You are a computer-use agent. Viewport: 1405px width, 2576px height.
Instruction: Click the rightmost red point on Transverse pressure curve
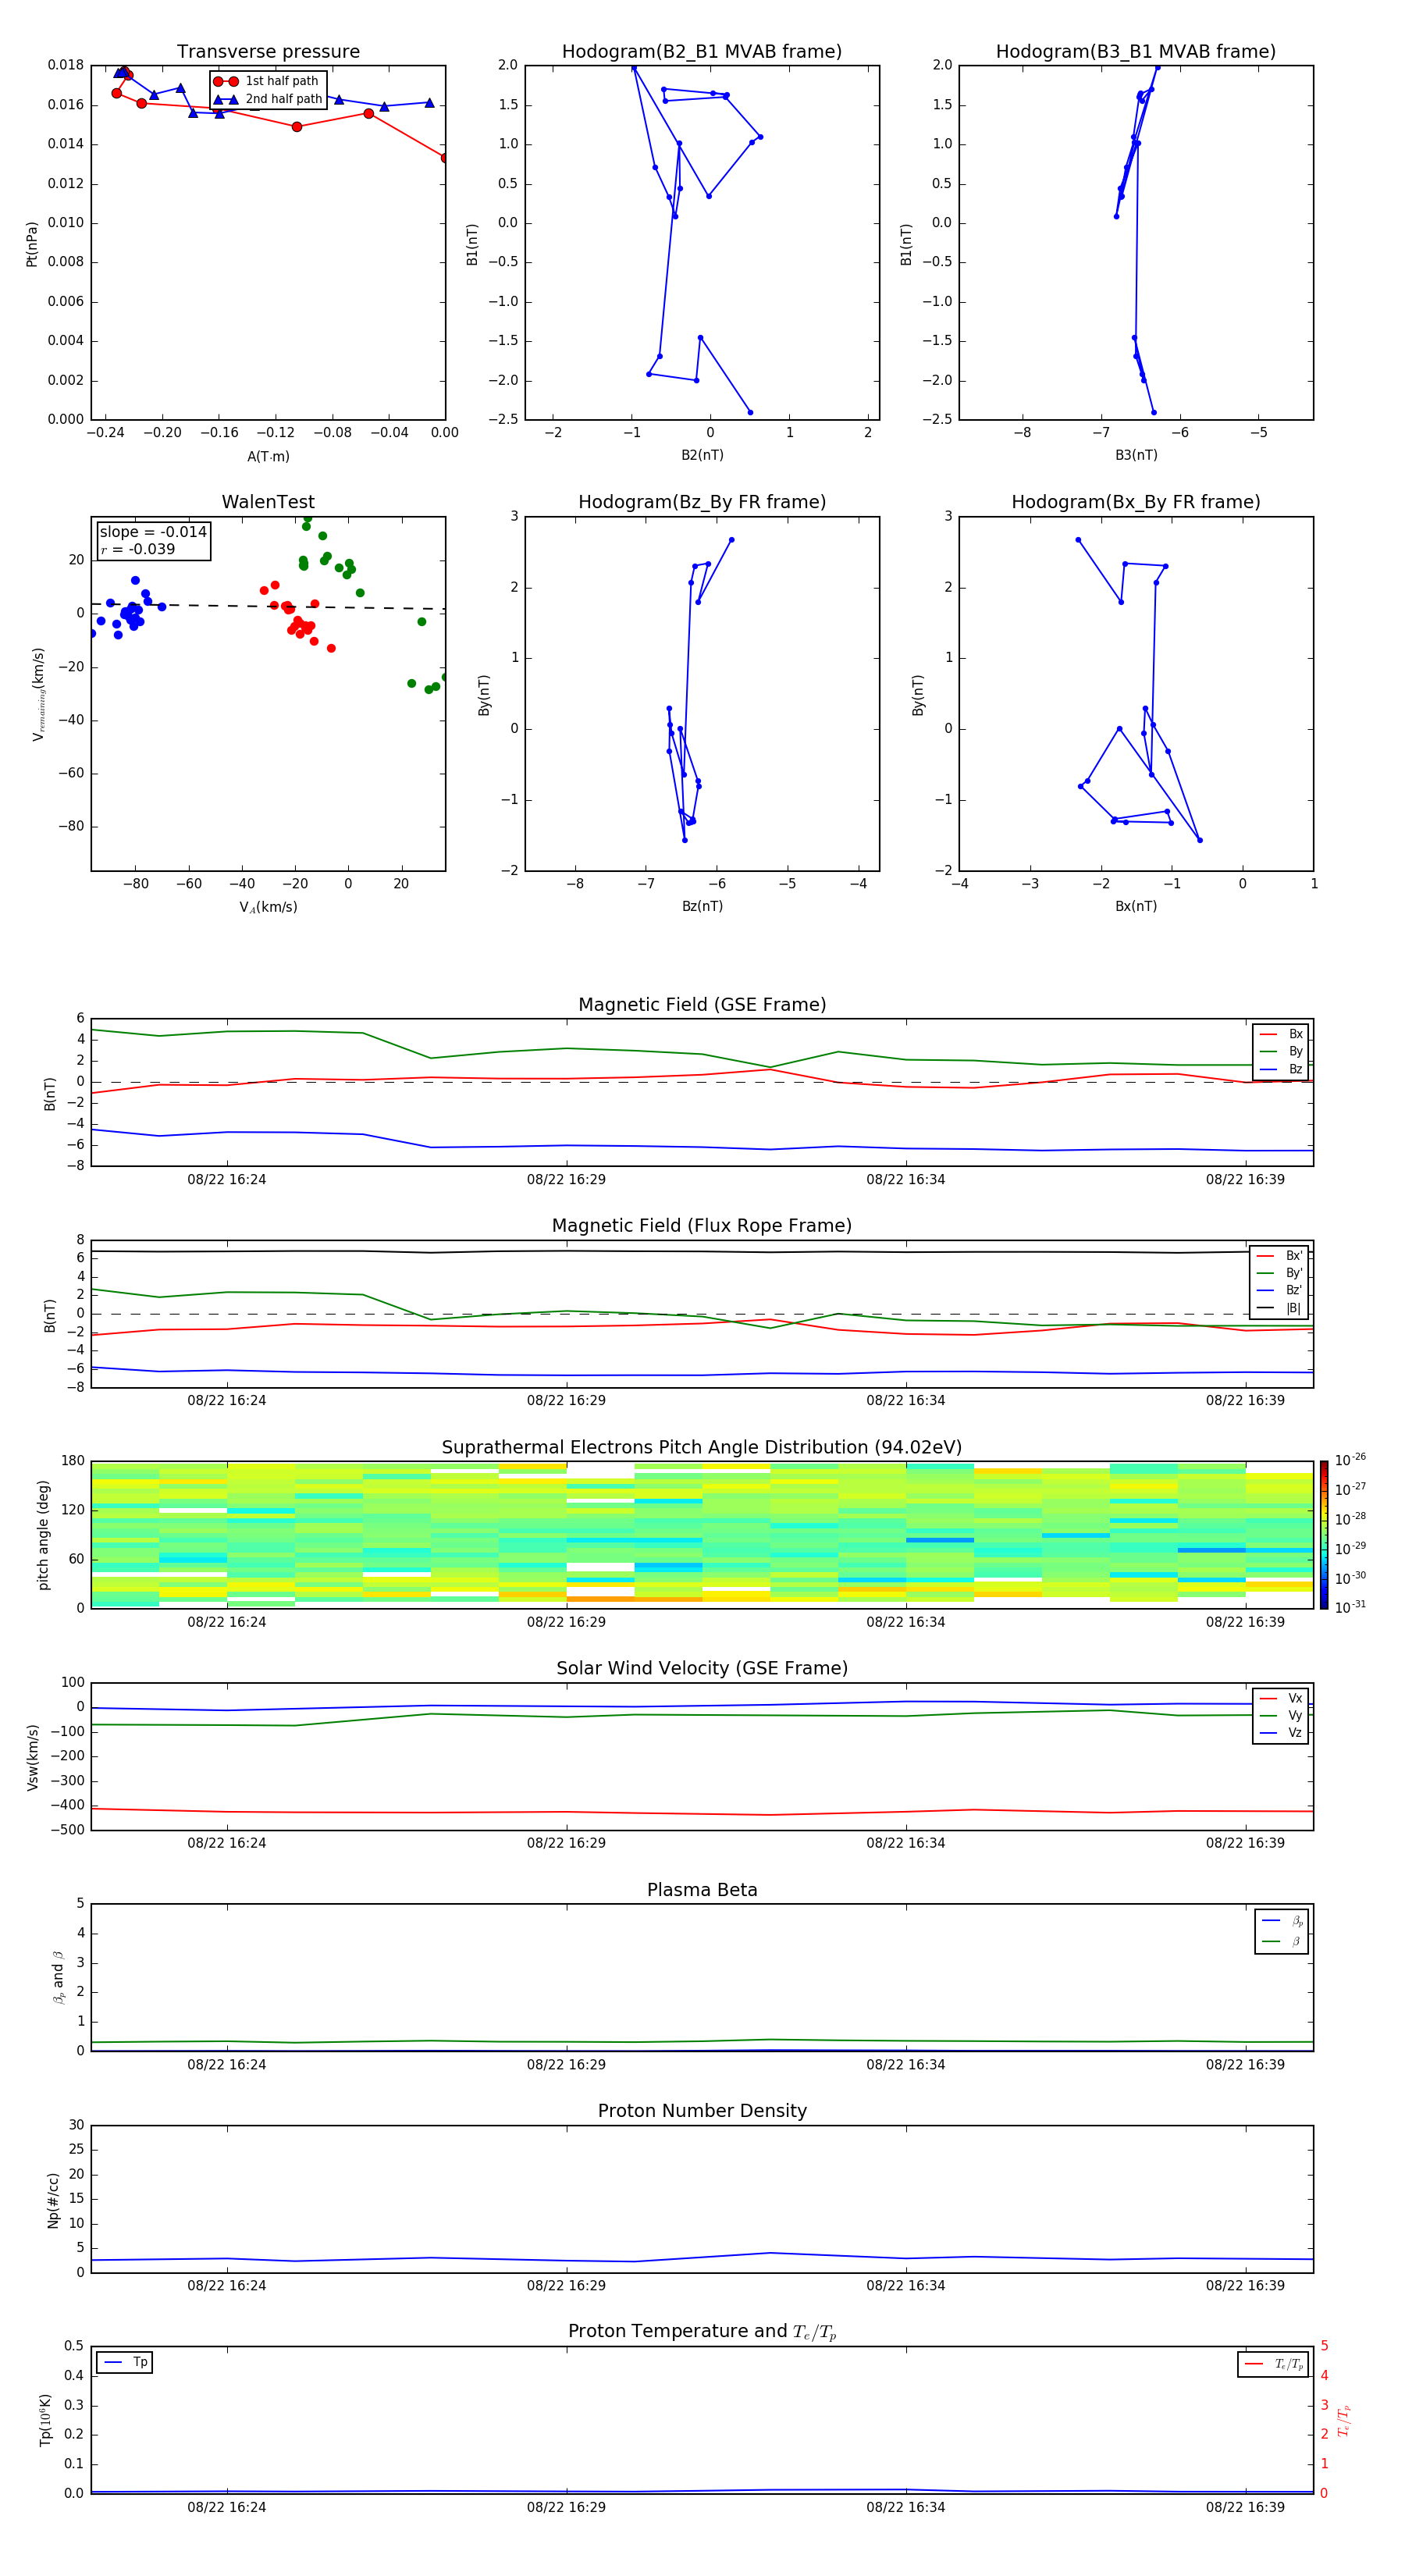pyautogui.click(x=445, y=158)
